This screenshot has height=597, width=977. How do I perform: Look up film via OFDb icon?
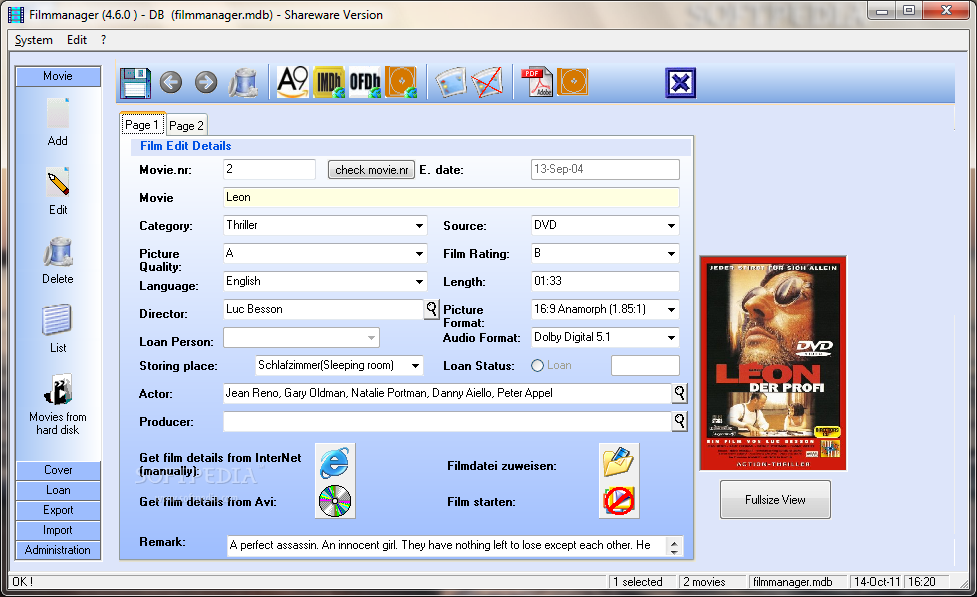tap(365, 82)
